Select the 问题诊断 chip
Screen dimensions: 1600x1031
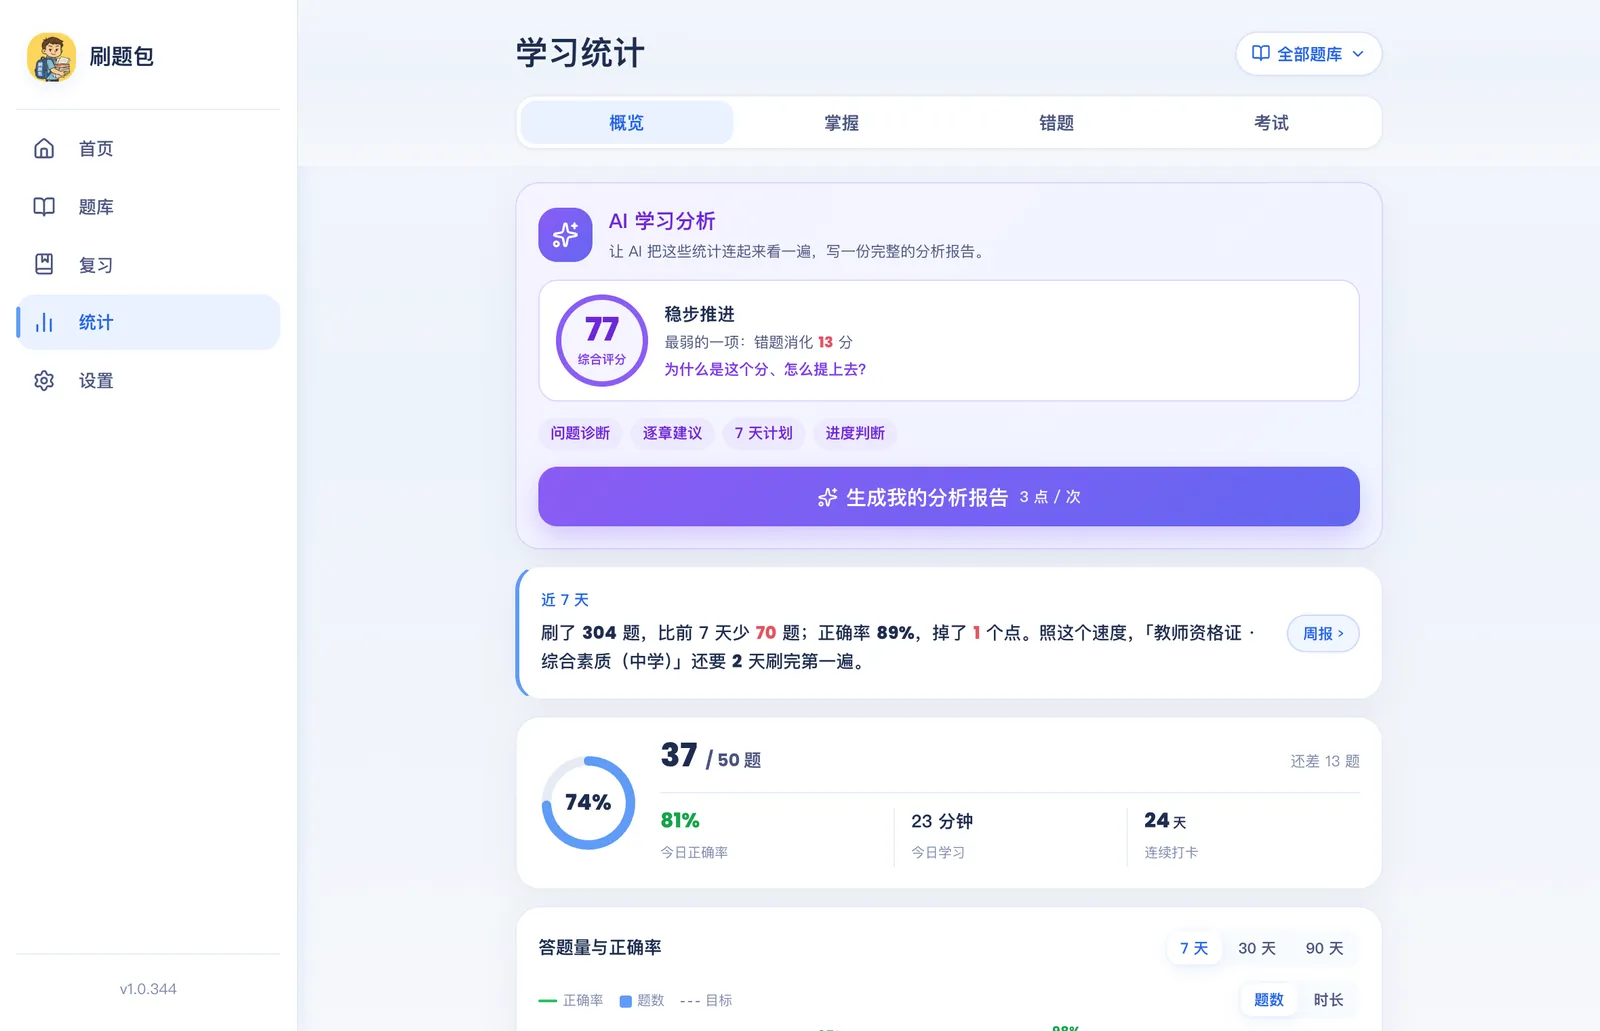click(x=580, y=433)
